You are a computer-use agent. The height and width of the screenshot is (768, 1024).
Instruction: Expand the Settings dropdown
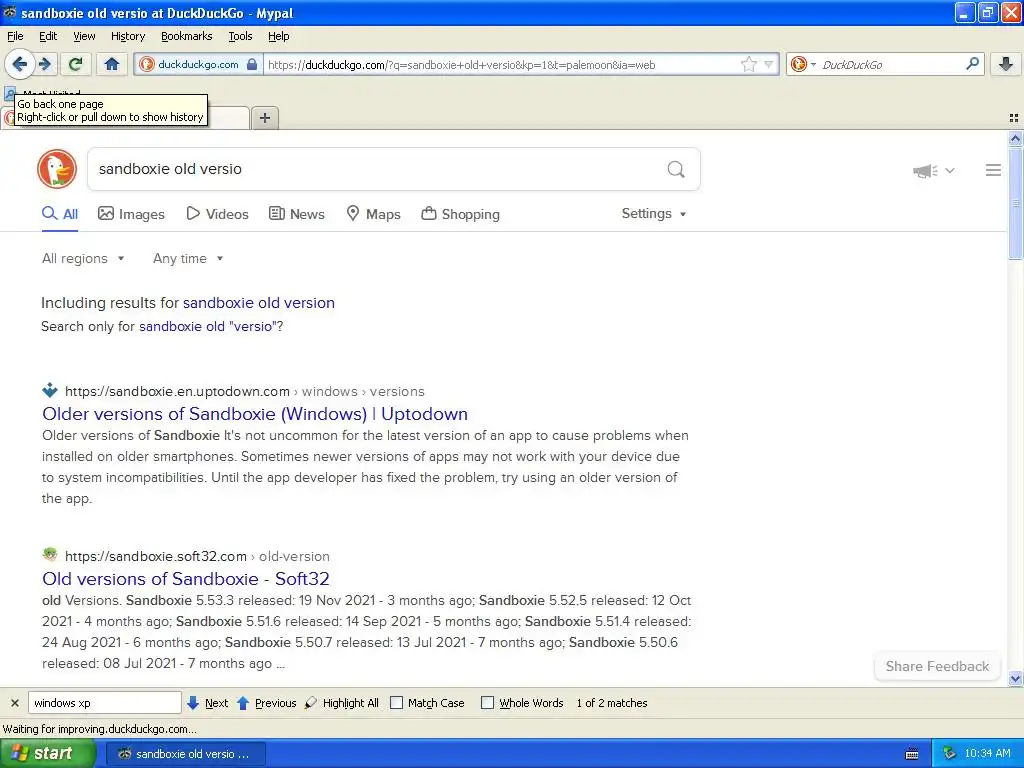[654, 214]
